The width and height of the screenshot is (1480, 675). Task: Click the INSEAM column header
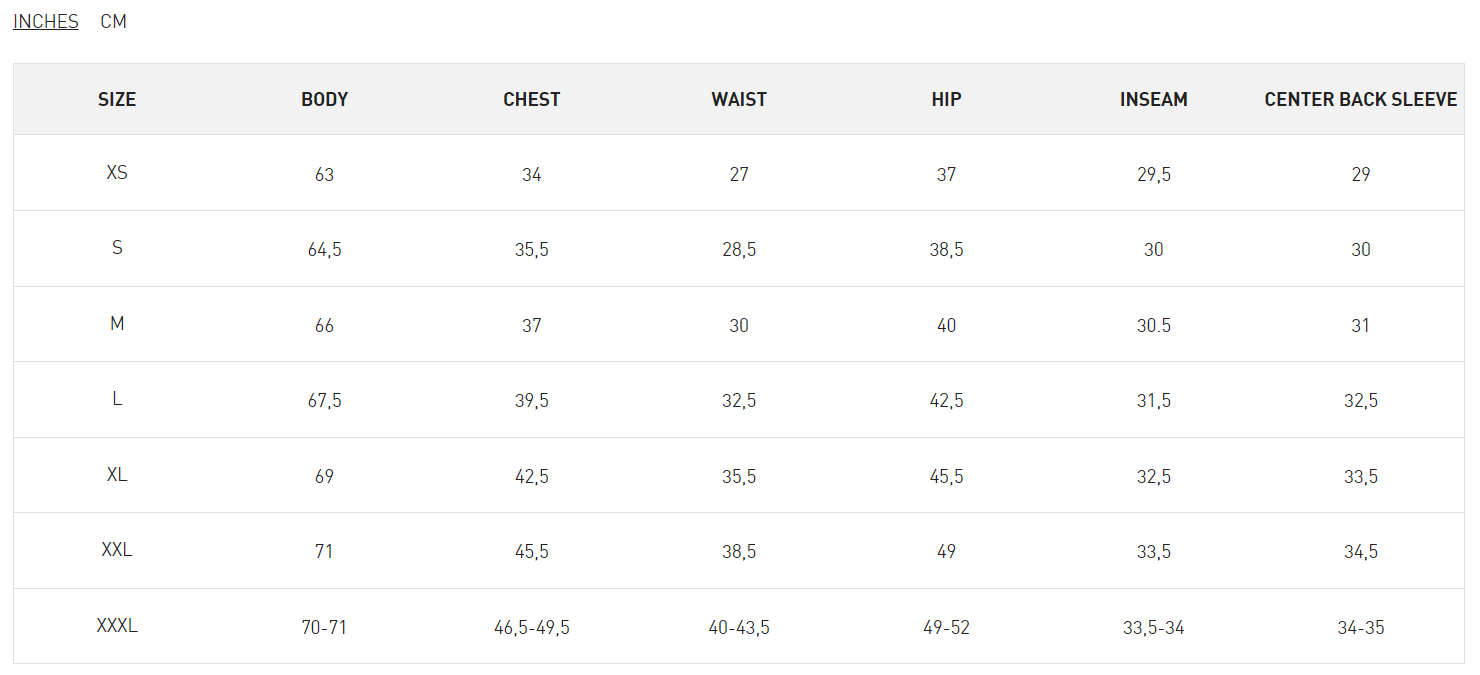pyautogui.click(x=1153, y=99)
